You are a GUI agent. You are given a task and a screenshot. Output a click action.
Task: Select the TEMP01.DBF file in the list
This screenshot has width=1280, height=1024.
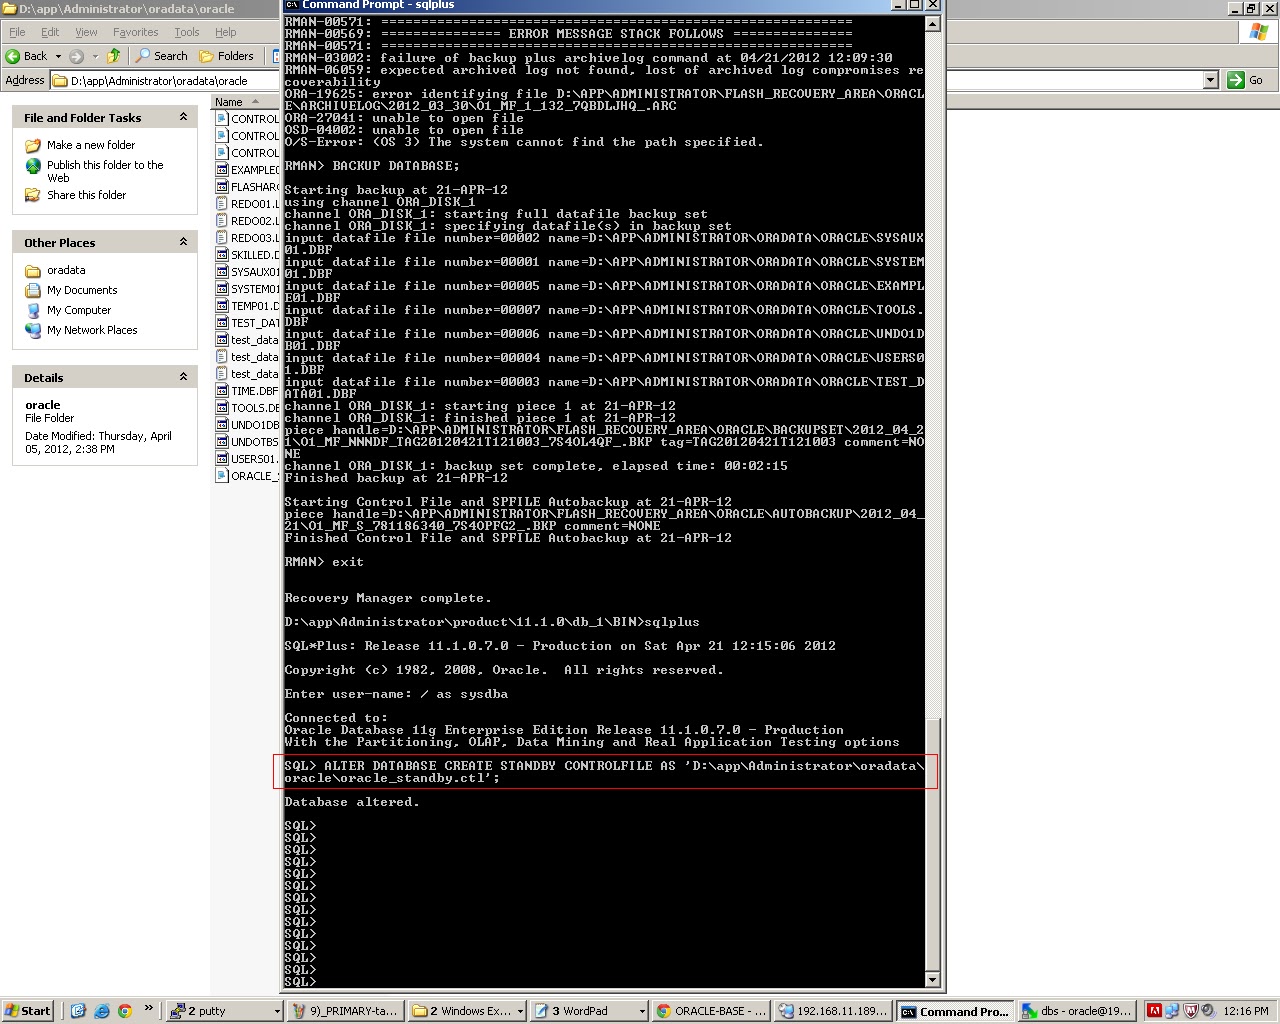coord(251,305)
